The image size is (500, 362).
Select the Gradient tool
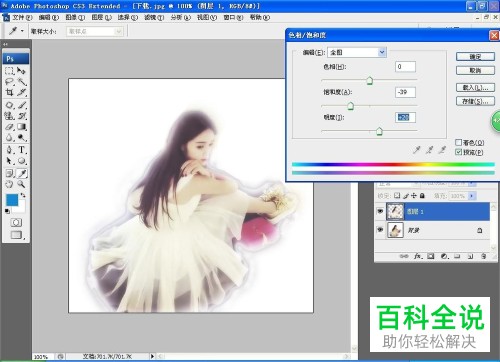pyautogui.click(x=21, y=127)
